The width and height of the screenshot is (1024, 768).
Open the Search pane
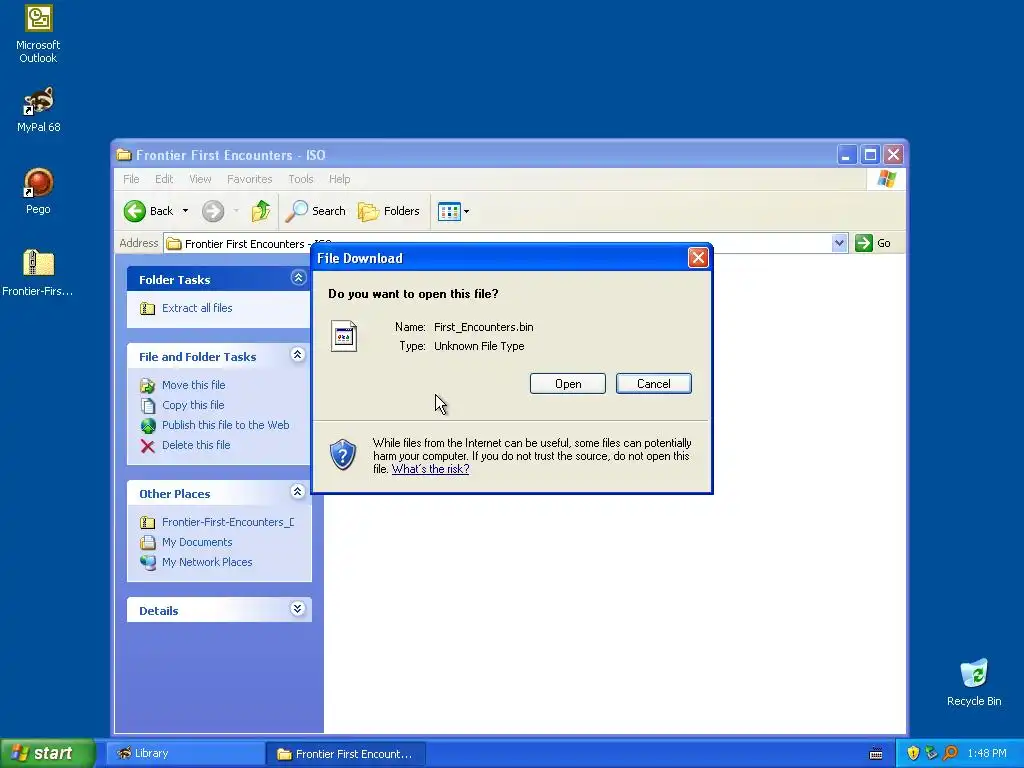[316, 211]
